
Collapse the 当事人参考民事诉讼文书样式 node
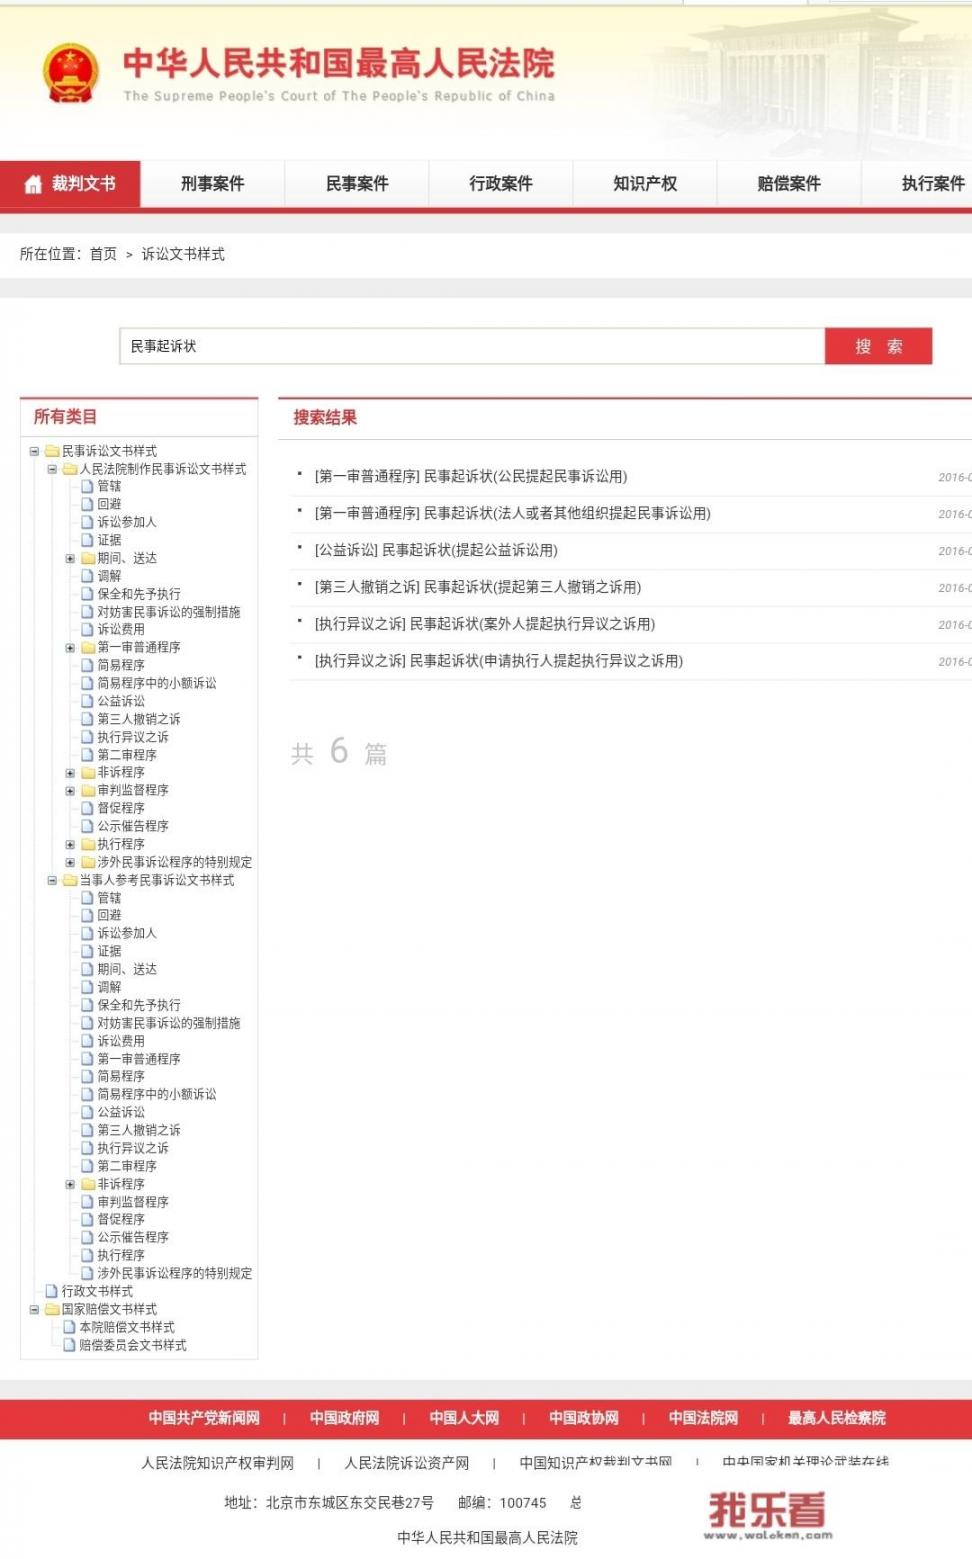[x=52, y=880]
